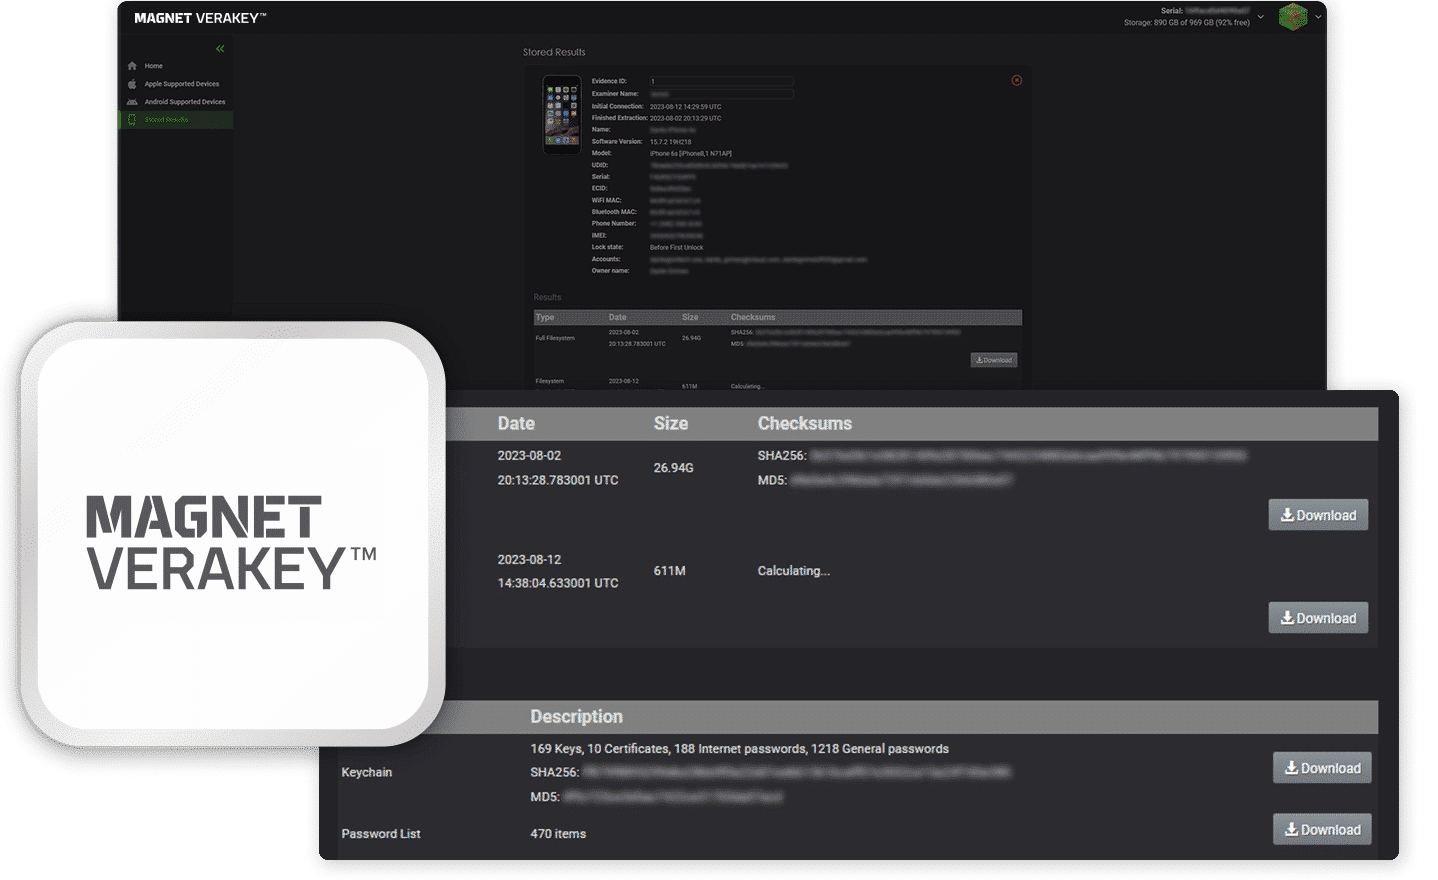Screen dimensions: 1438x880
Task: Click the iPhone device thumbnail
Action: pos(562,115)
